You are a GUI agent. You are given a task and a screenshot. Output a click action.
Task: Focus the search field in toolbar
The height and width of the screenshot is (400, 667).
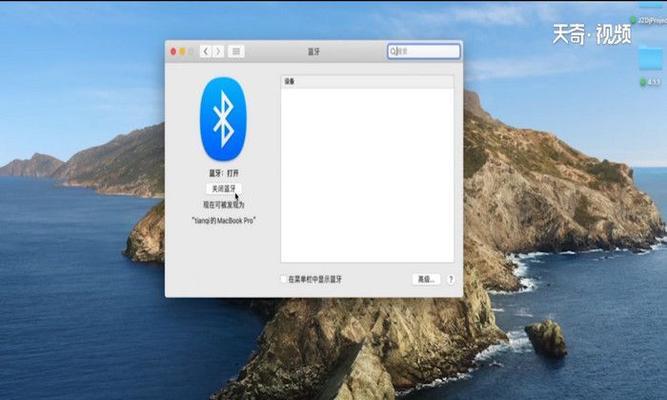click(x=424, y=51)
